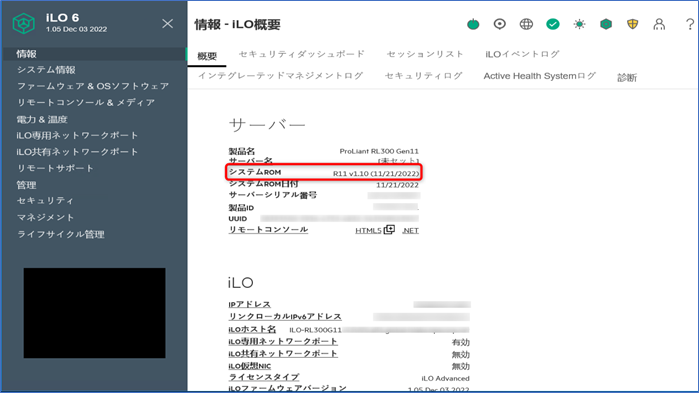Switch to iLOイベントログ tab

tap(522, 54)
